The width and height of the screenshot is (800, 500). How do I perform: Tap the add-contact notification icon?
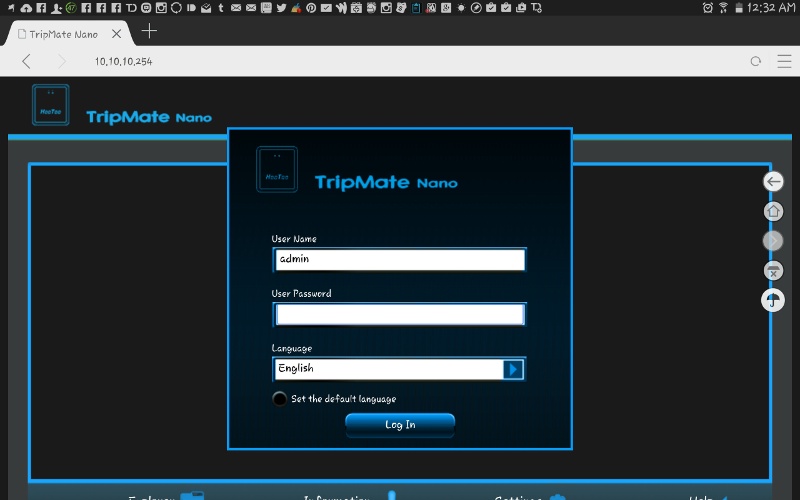56,8
